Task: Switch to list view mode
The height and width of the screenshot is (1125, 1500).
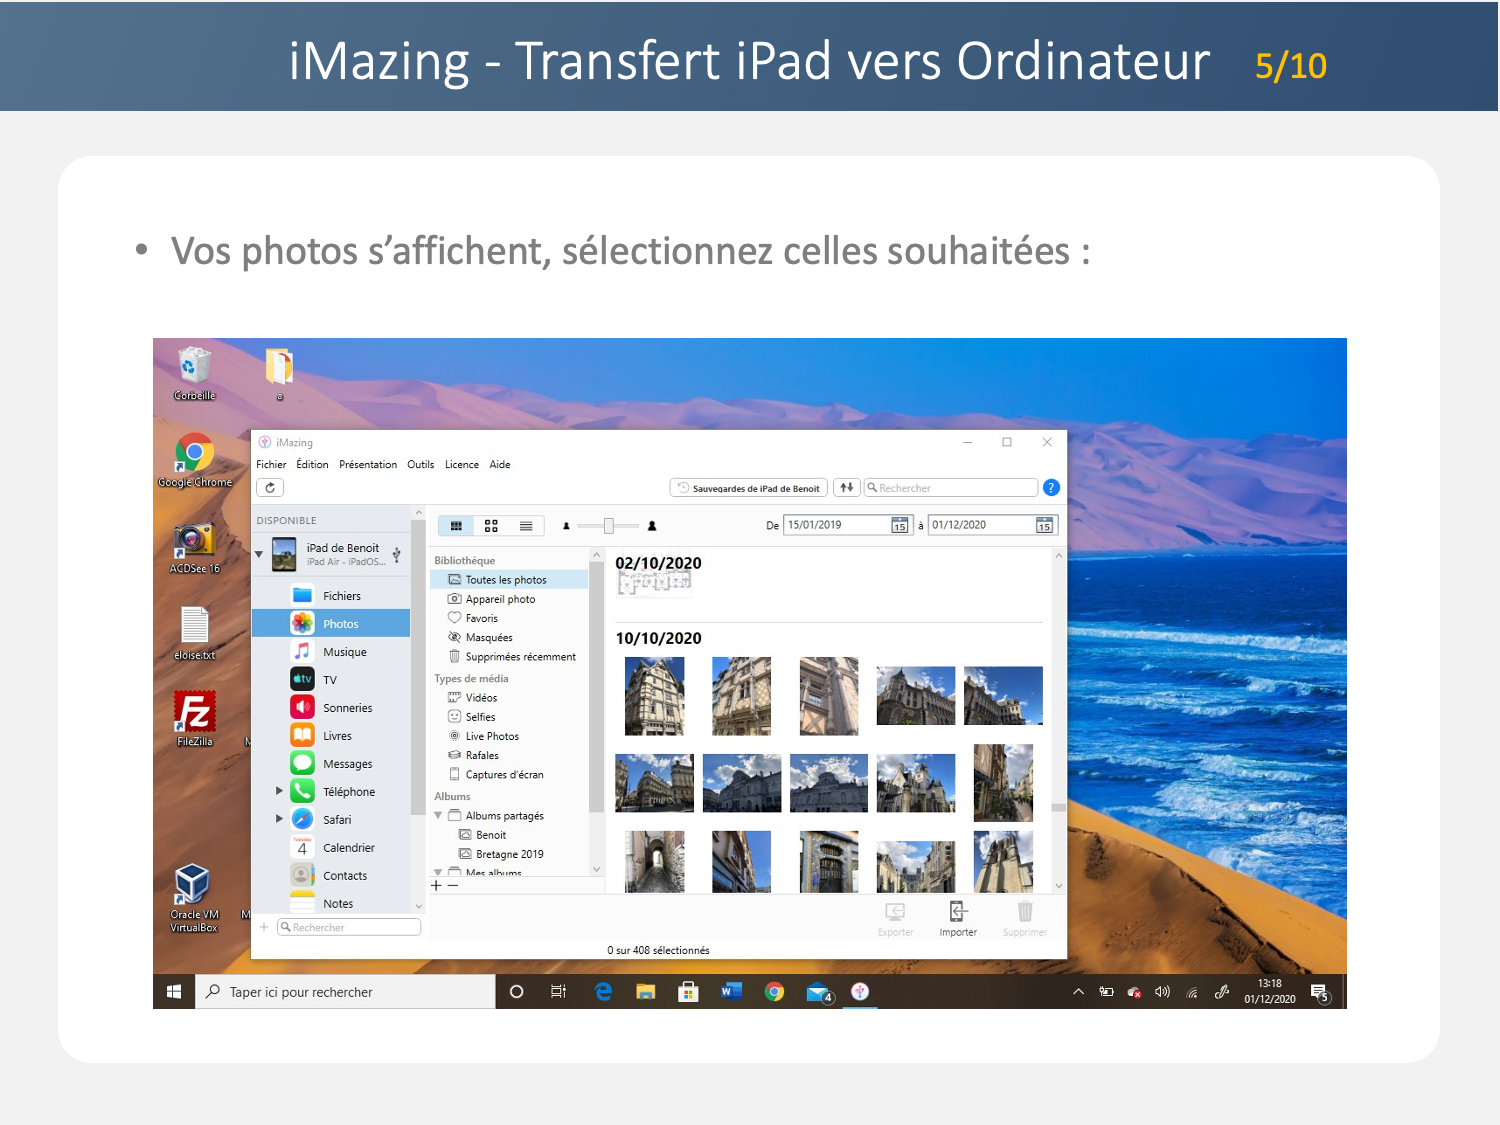Action: (x=526, y=526)
